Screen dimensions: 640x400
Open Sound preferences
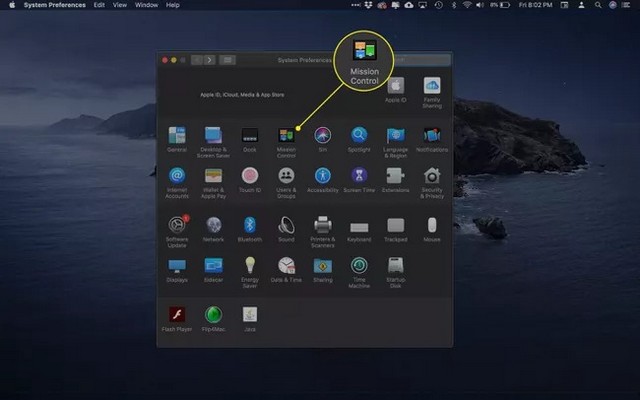(x=286, y=229)
